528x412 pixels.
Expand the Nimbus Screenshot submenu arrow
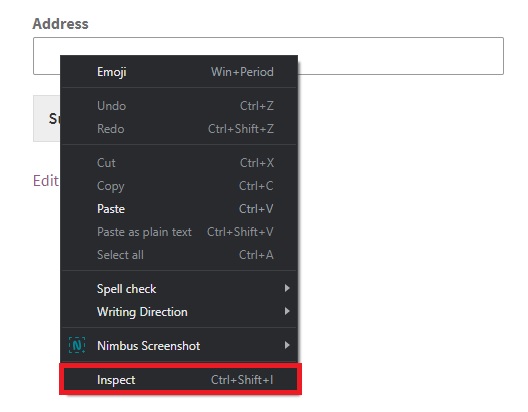pos(287,345)
